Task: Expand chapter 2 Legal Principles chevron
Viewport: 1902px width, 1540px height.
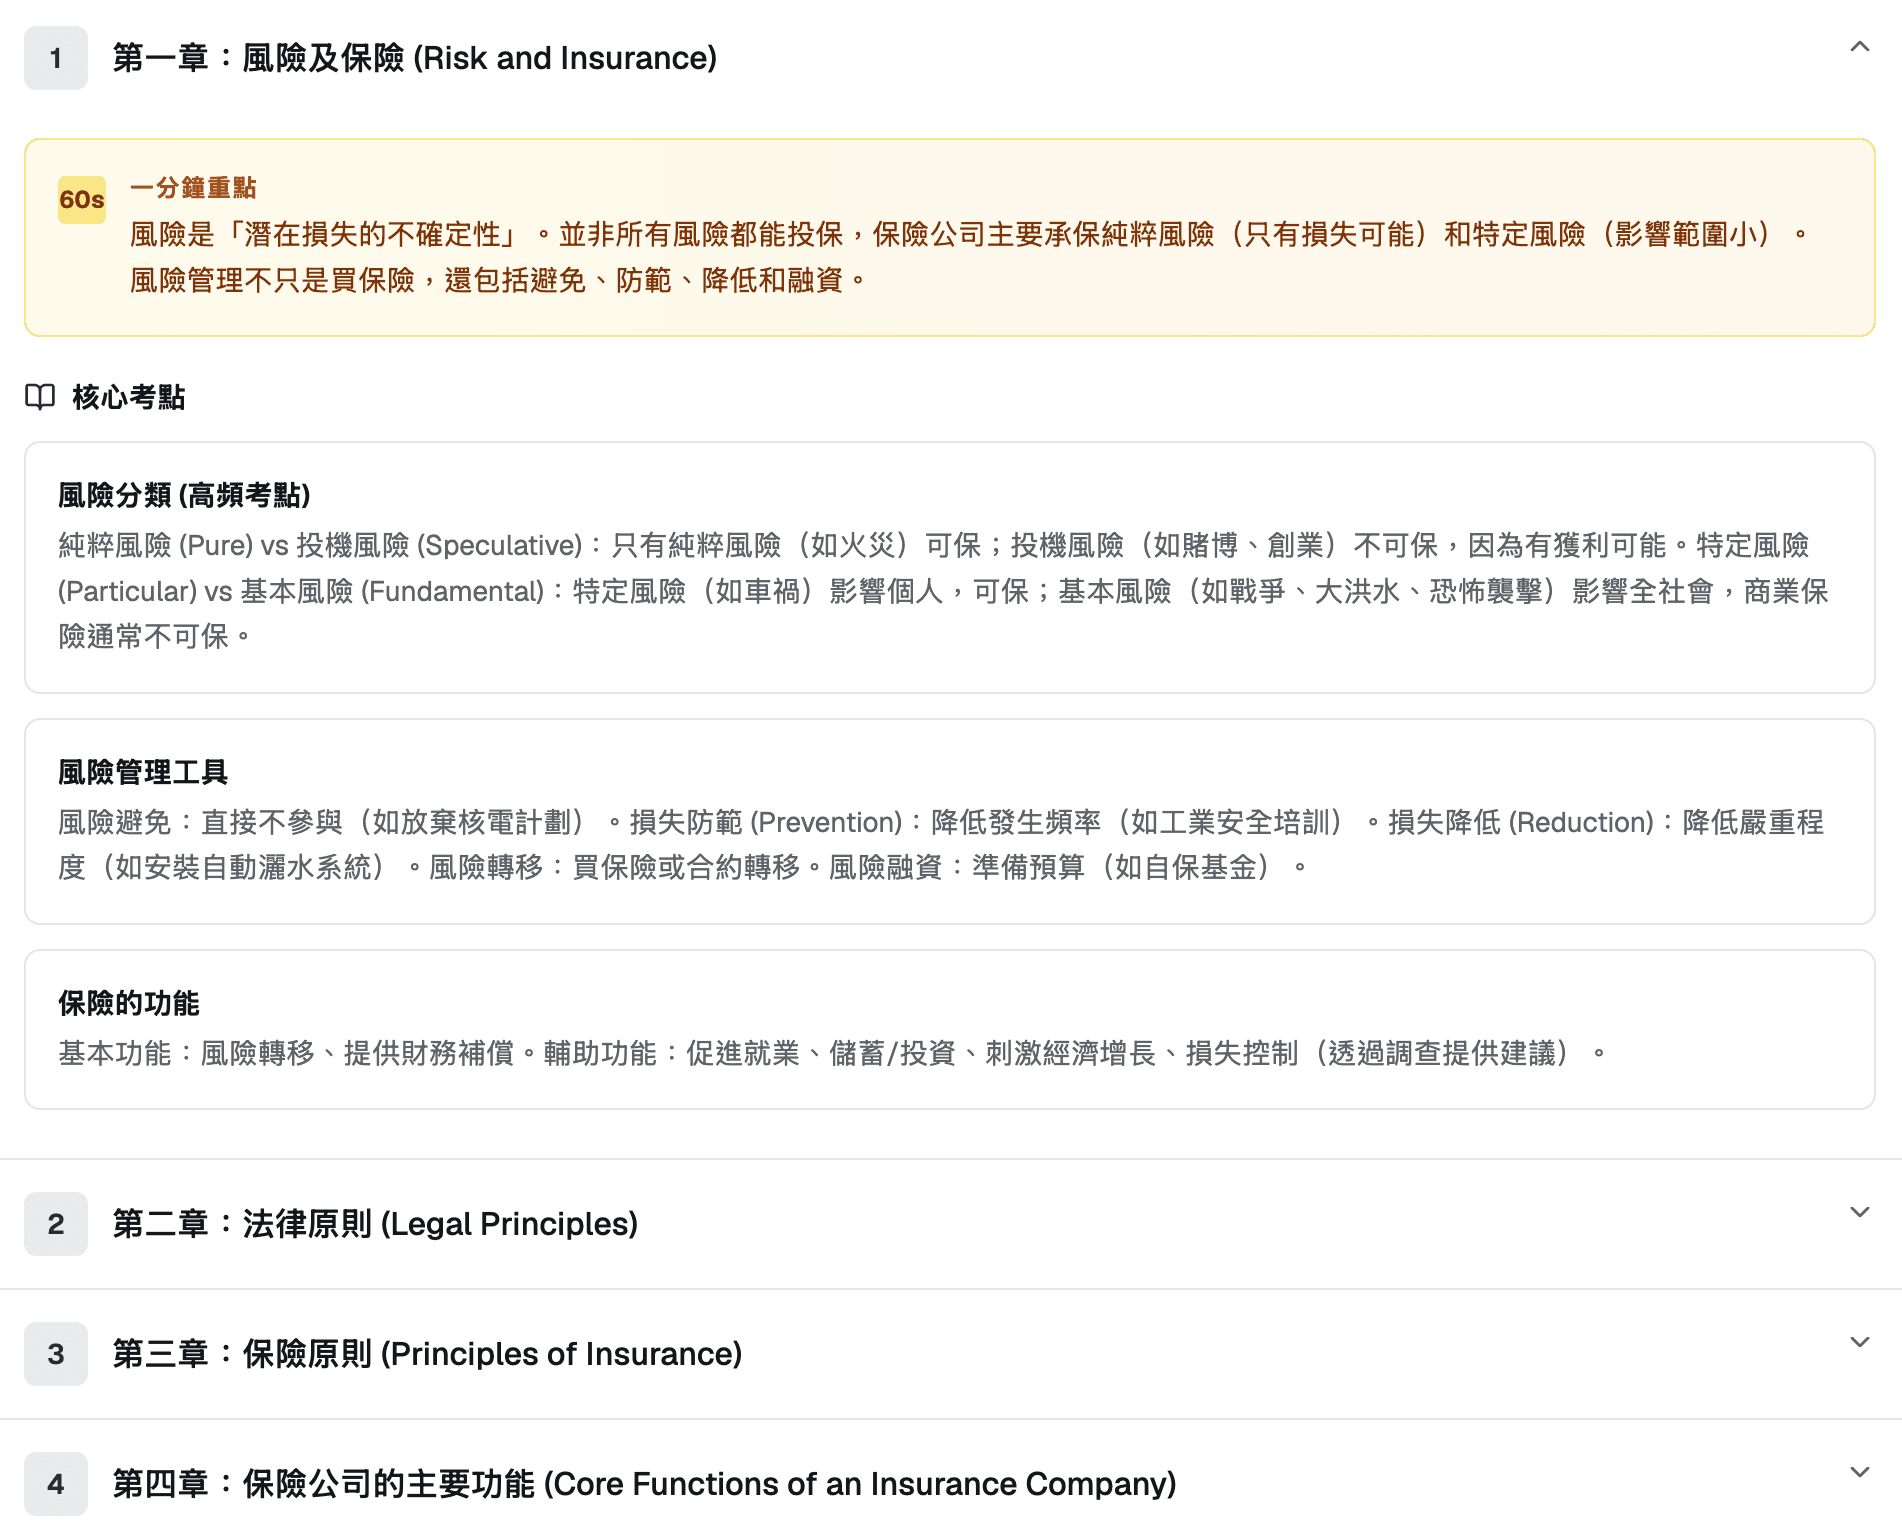Action: tap(1859, 1212)
